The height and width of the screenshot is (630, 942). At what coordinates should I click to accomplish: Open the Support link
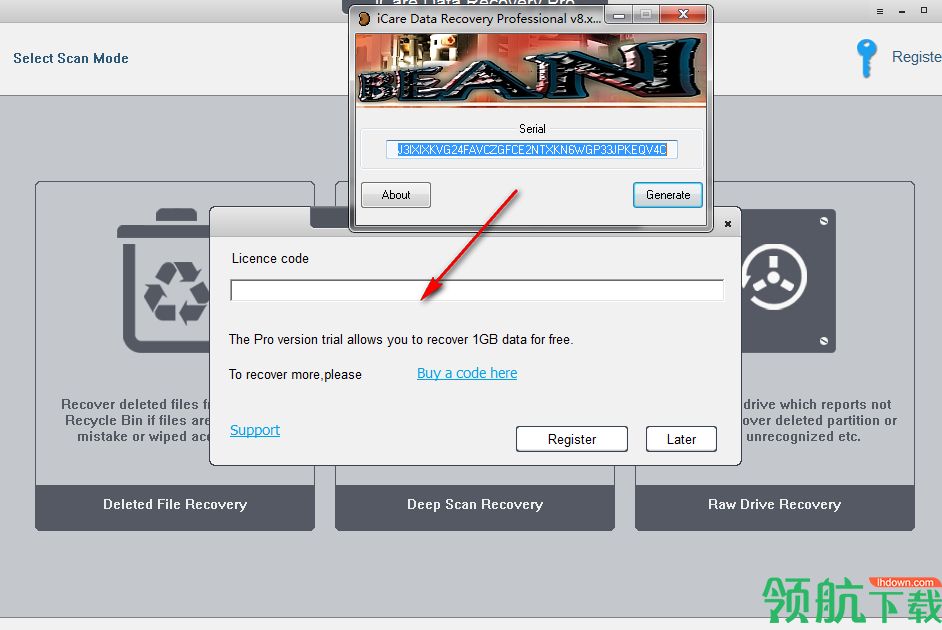pyautogui.click(x=255, y=430)
